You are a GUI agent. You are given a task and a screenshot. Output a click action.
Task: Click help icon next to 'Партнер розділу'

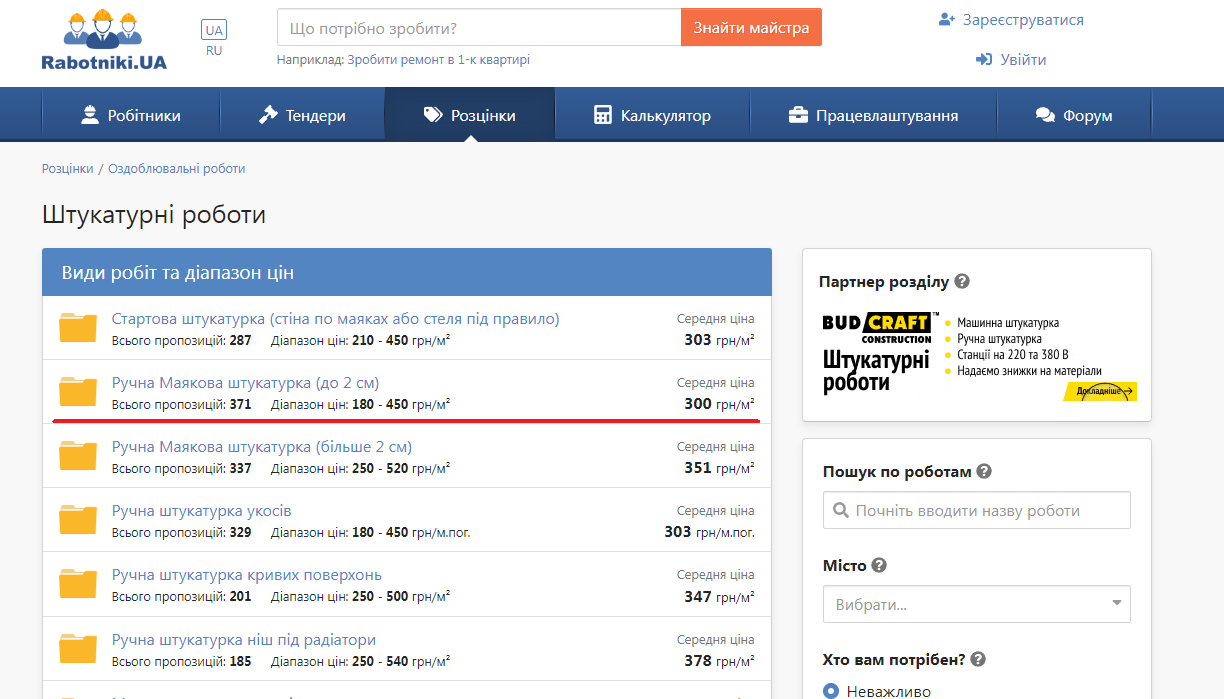point(962,282)
